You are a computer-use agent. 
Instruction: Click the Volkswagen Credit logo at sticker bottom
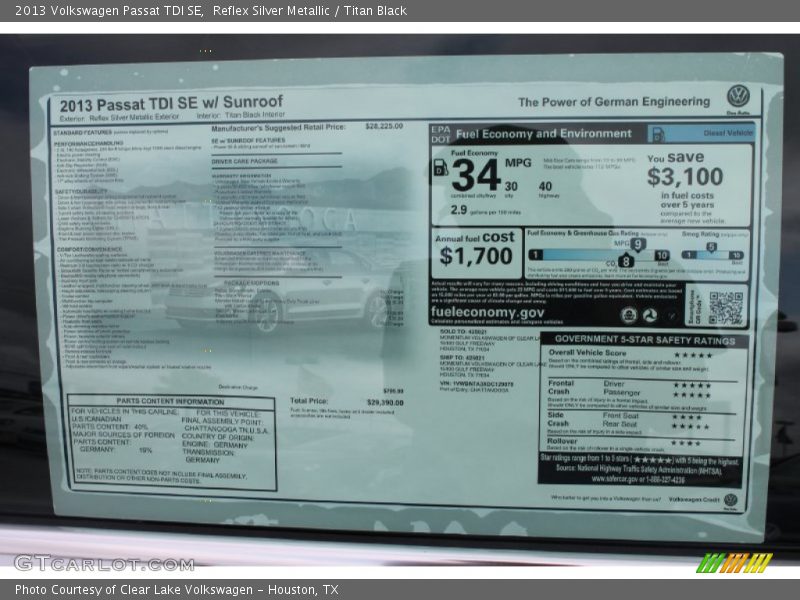pyautogui.click(x=730, y=499)
